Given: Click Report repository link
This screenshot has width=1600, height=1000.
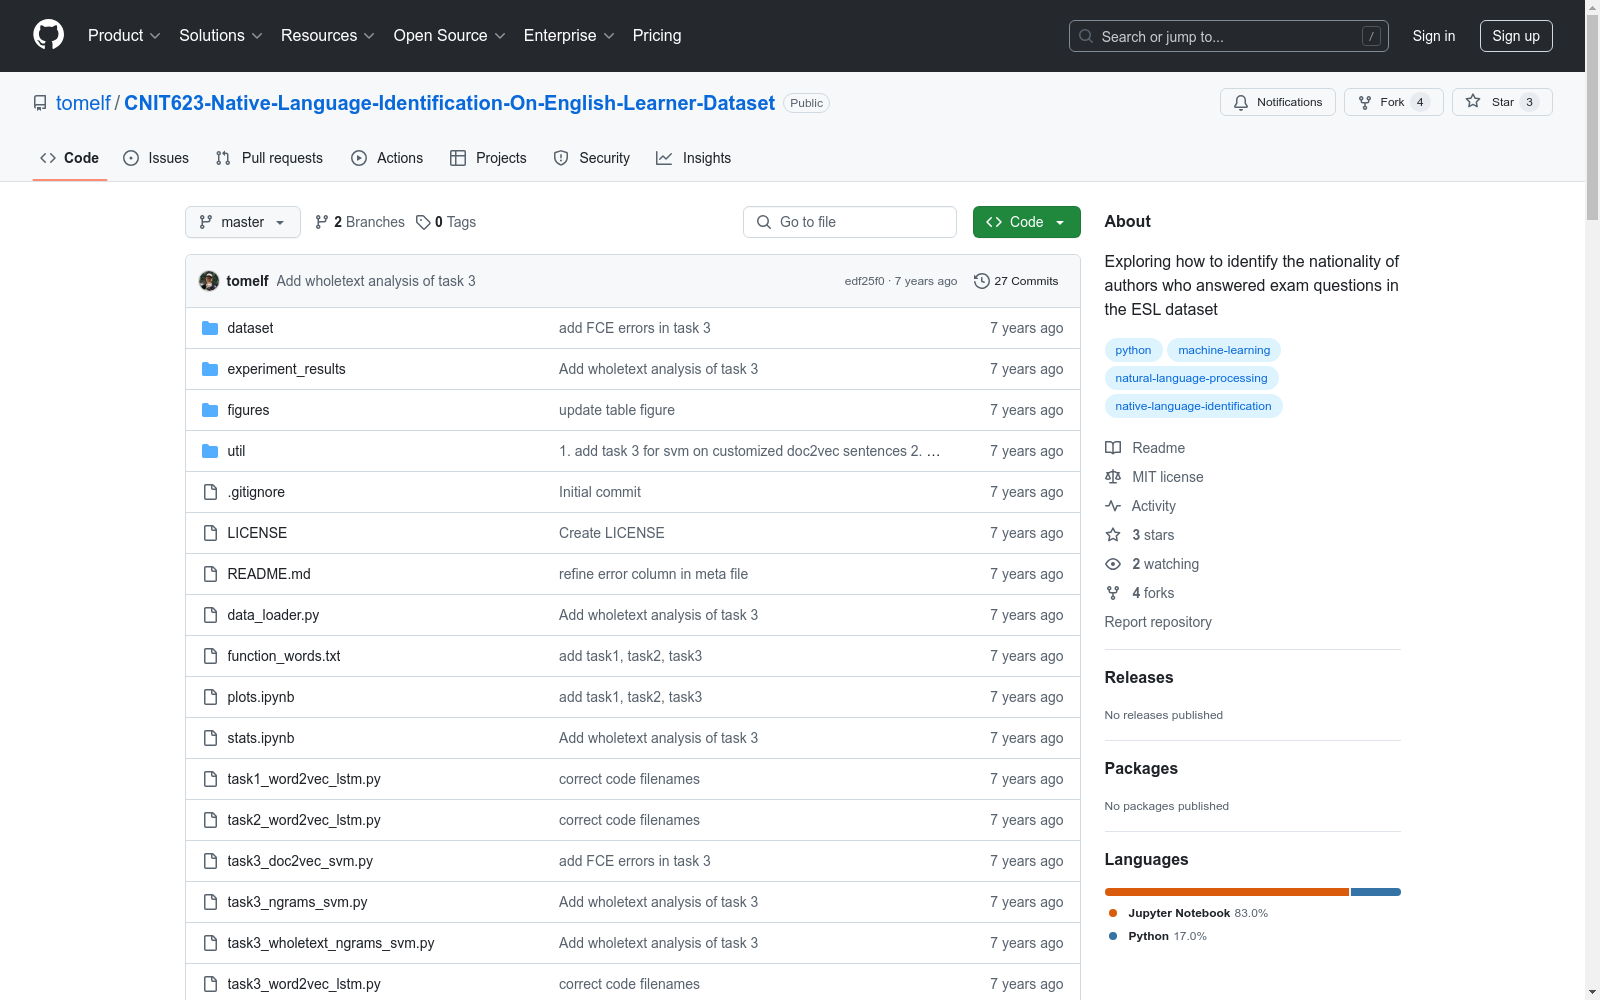Looking at the screenshot, I should pos(1158,622).
